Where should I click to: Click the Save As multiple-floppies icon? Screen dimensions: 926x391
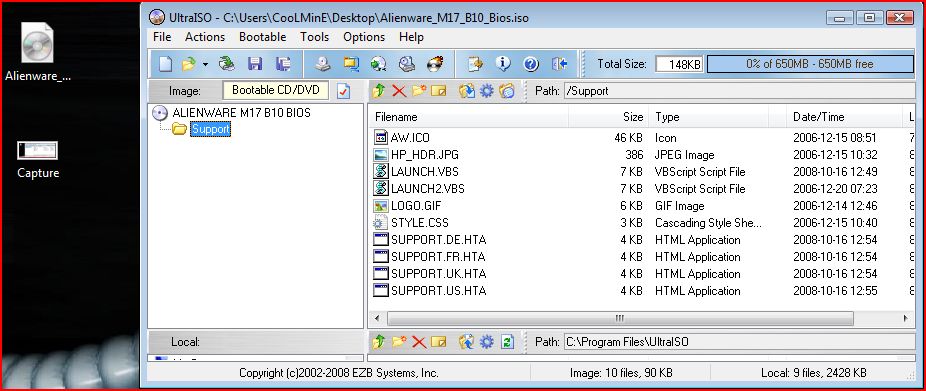[x=283, y=64]
